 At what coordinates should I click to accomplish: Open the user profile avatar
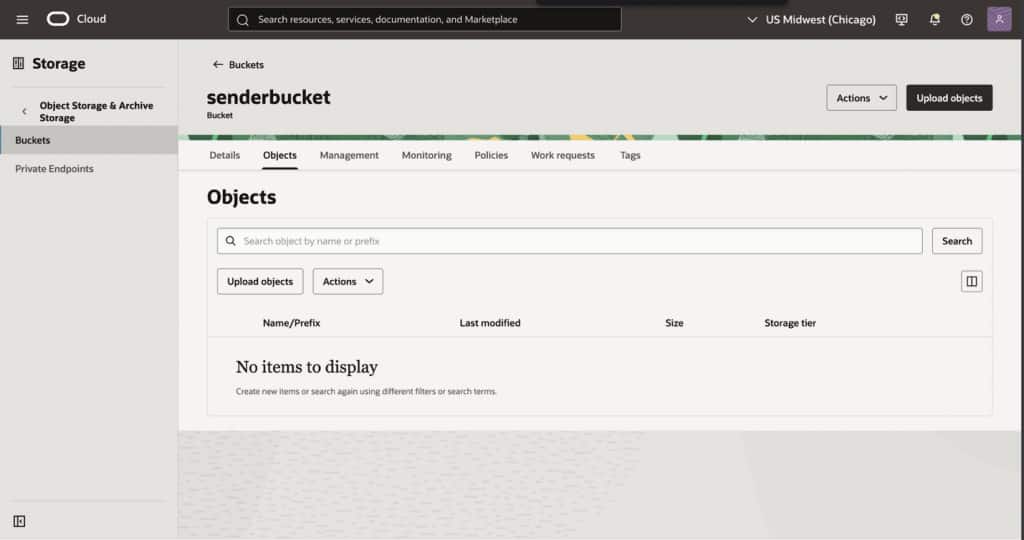point(999,19)
